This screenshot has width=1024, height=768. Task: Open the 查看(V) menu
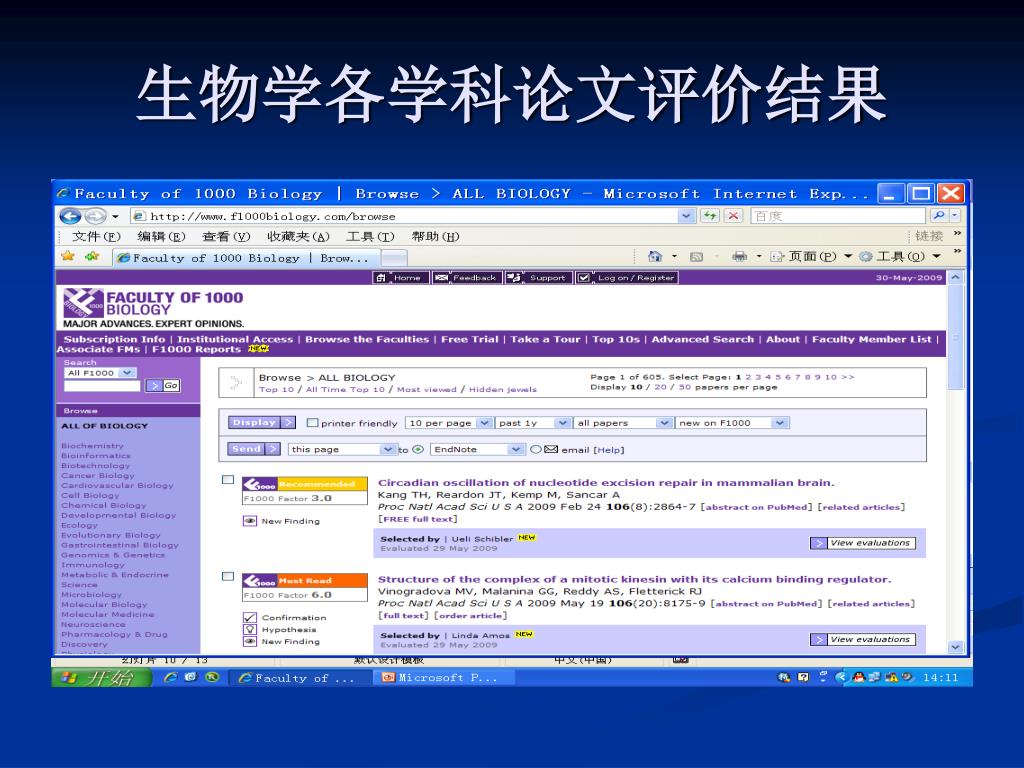coord(227,236)
